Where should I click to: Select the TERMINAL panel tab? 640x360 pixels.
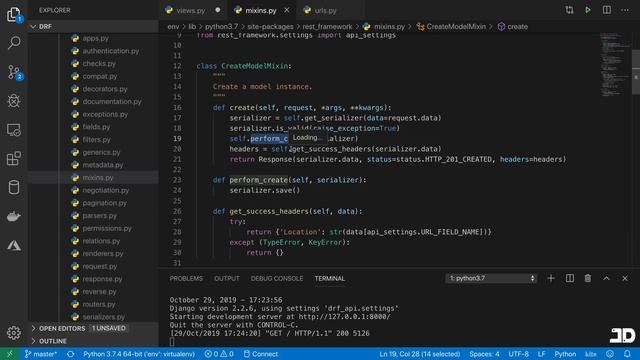330,278
